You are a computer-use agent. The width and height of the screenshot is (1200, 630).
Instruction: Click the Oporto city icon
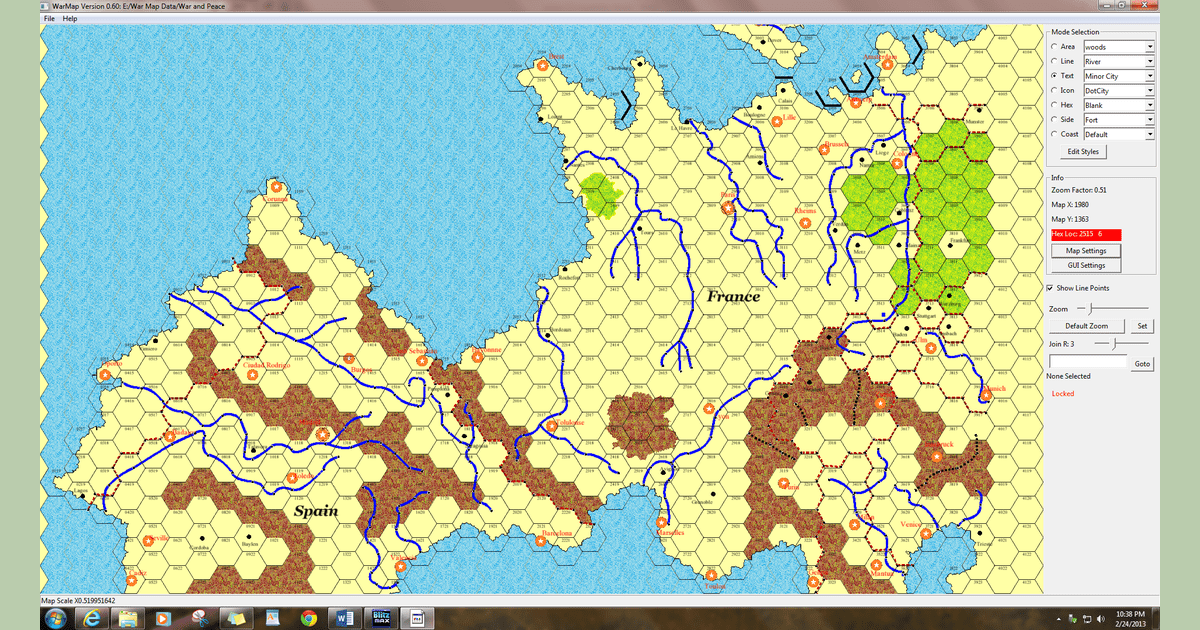tap(105, 375)
